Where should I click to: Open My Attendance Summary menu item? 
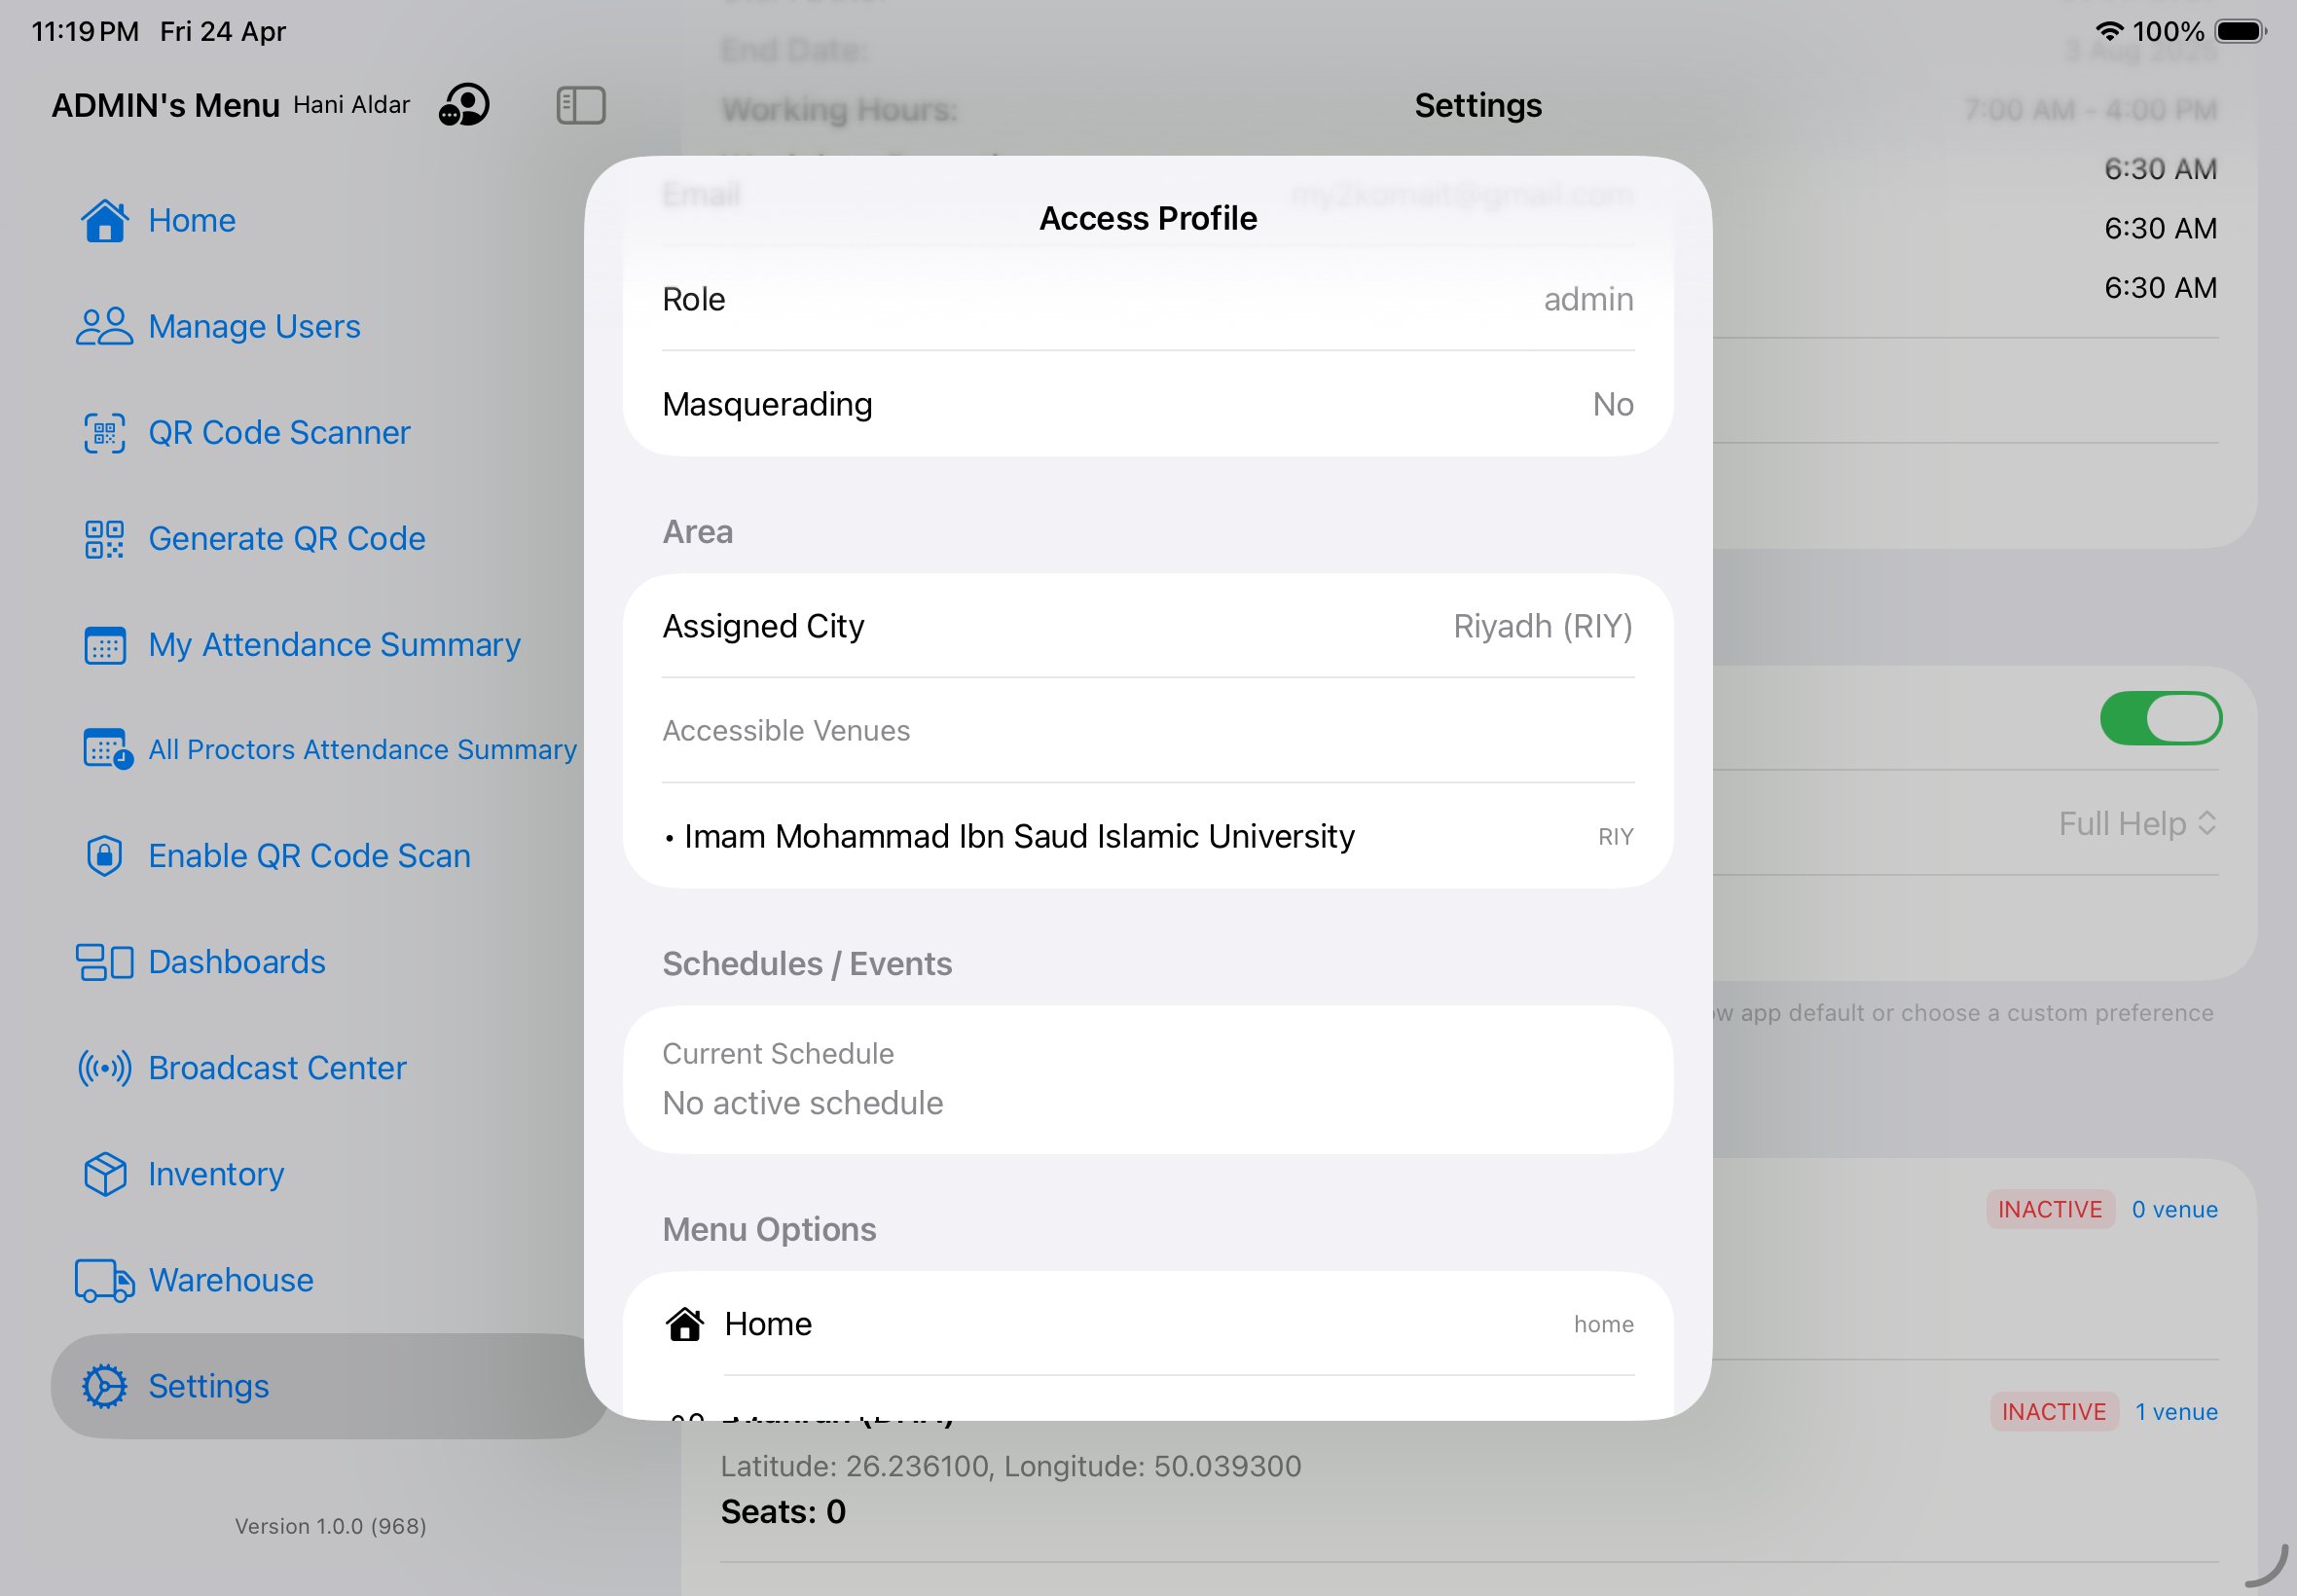(334, 645)
